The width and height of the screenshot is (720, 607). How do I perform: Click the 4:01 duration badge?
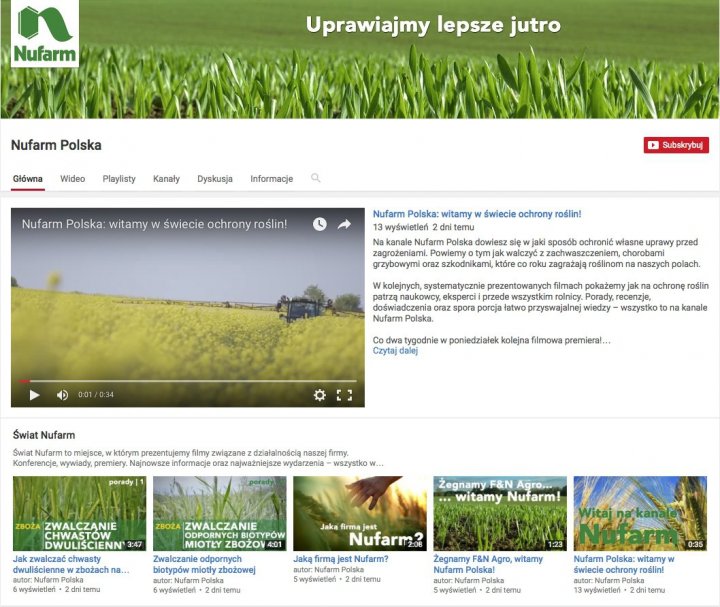275,545
